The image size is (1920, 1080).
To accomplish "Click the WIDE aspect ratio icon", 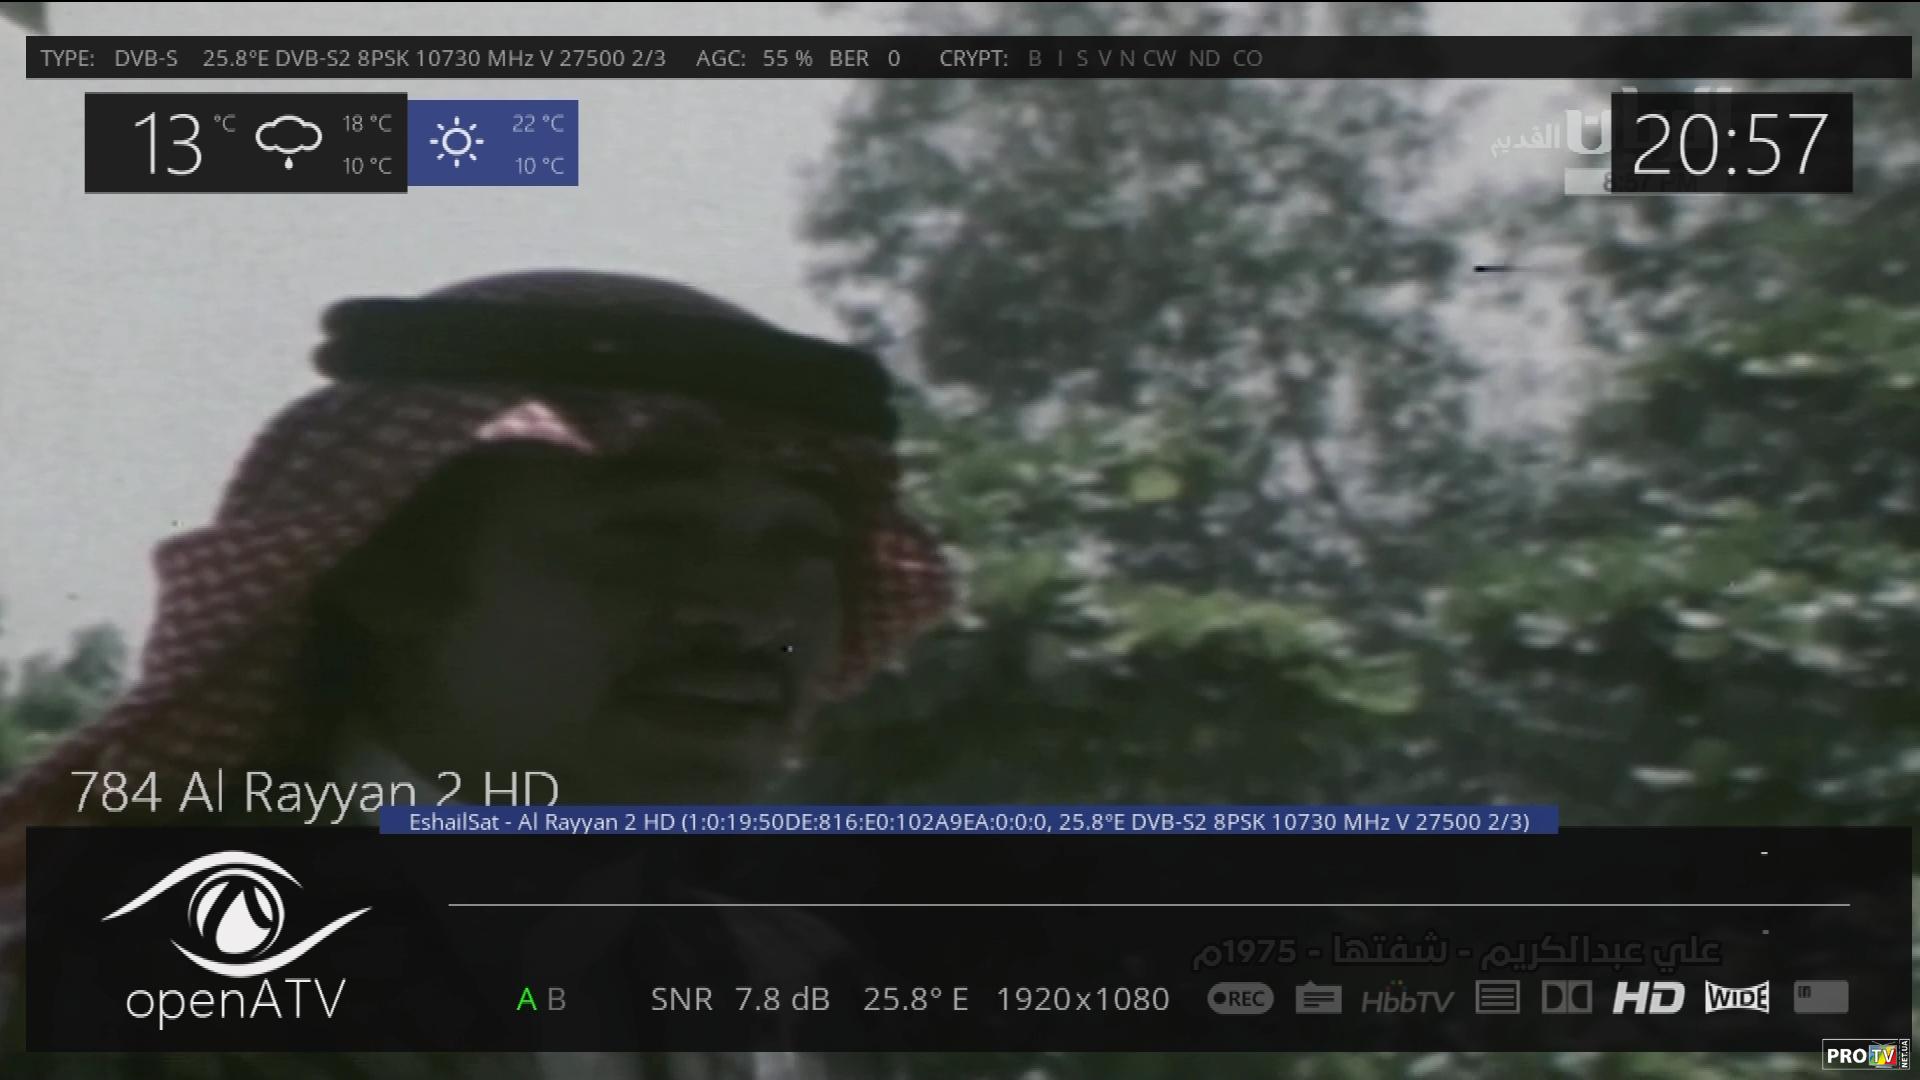I will click(1737, 997).
